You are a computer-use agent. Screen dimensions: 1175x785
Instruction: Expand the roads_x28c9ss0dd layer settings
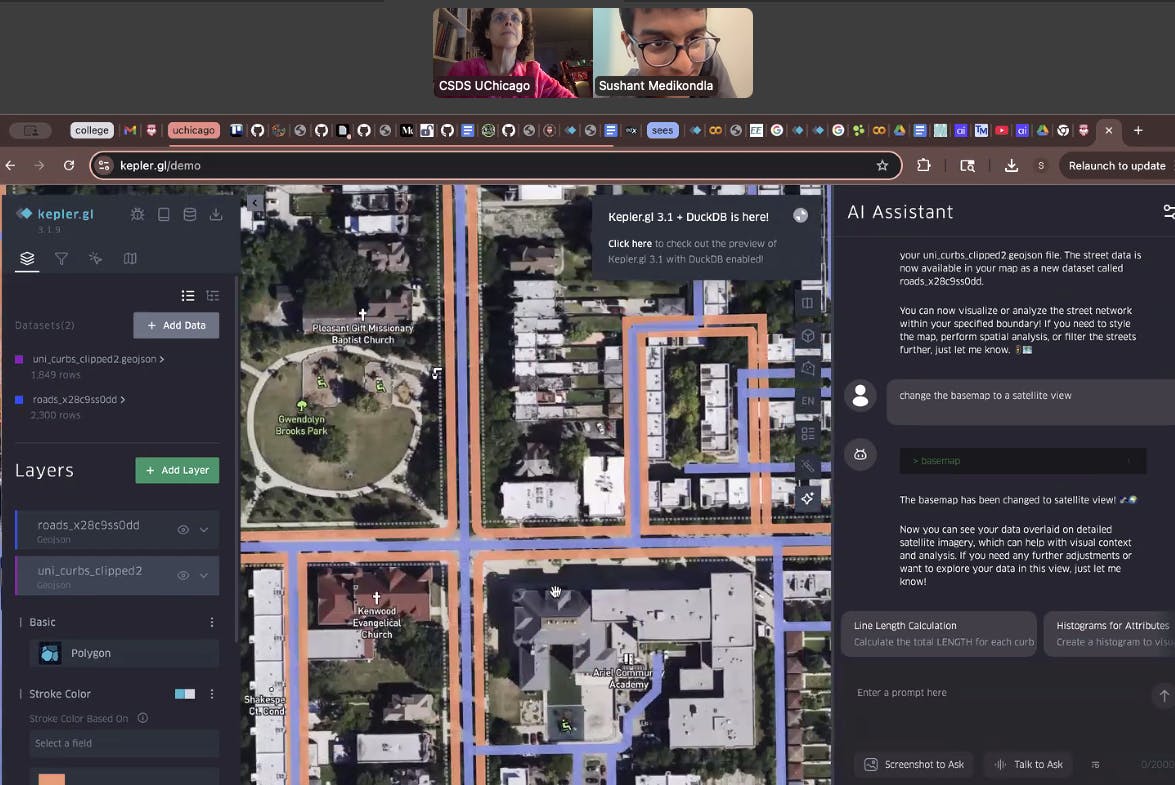coord(204,530)
